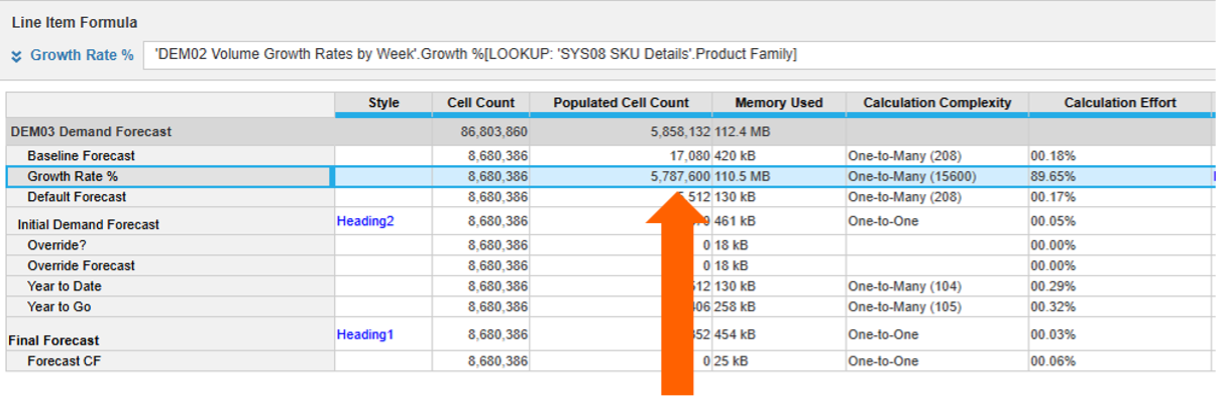
Task: Click the Growth Rate % formula label
Action: point(81,55)
